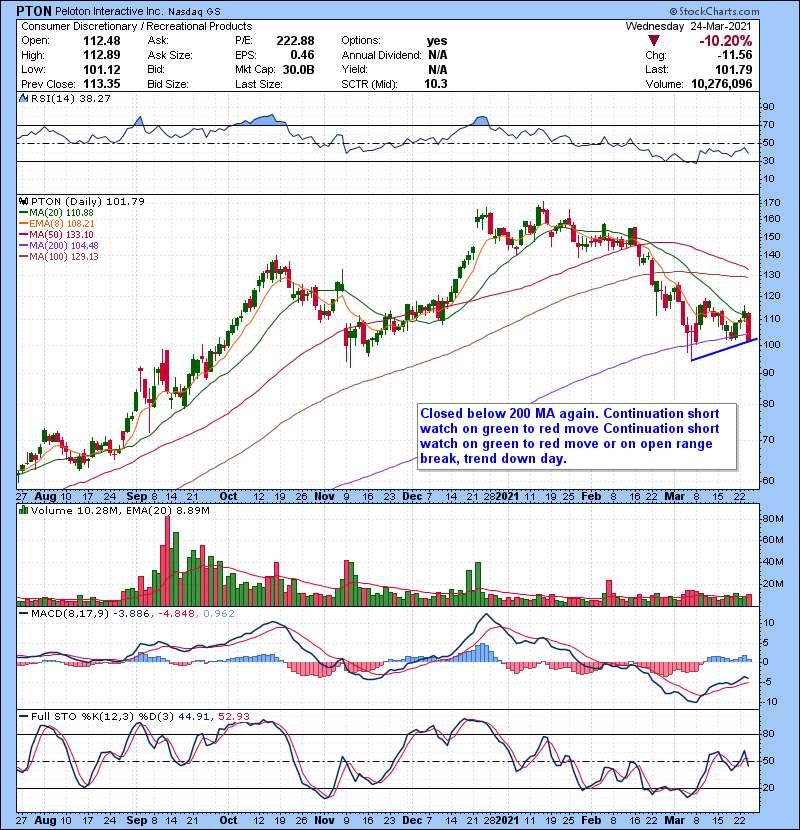The image size is (800, 830).
Task: Click the Annual Dividend N/A value
Action: pos(438,55)
